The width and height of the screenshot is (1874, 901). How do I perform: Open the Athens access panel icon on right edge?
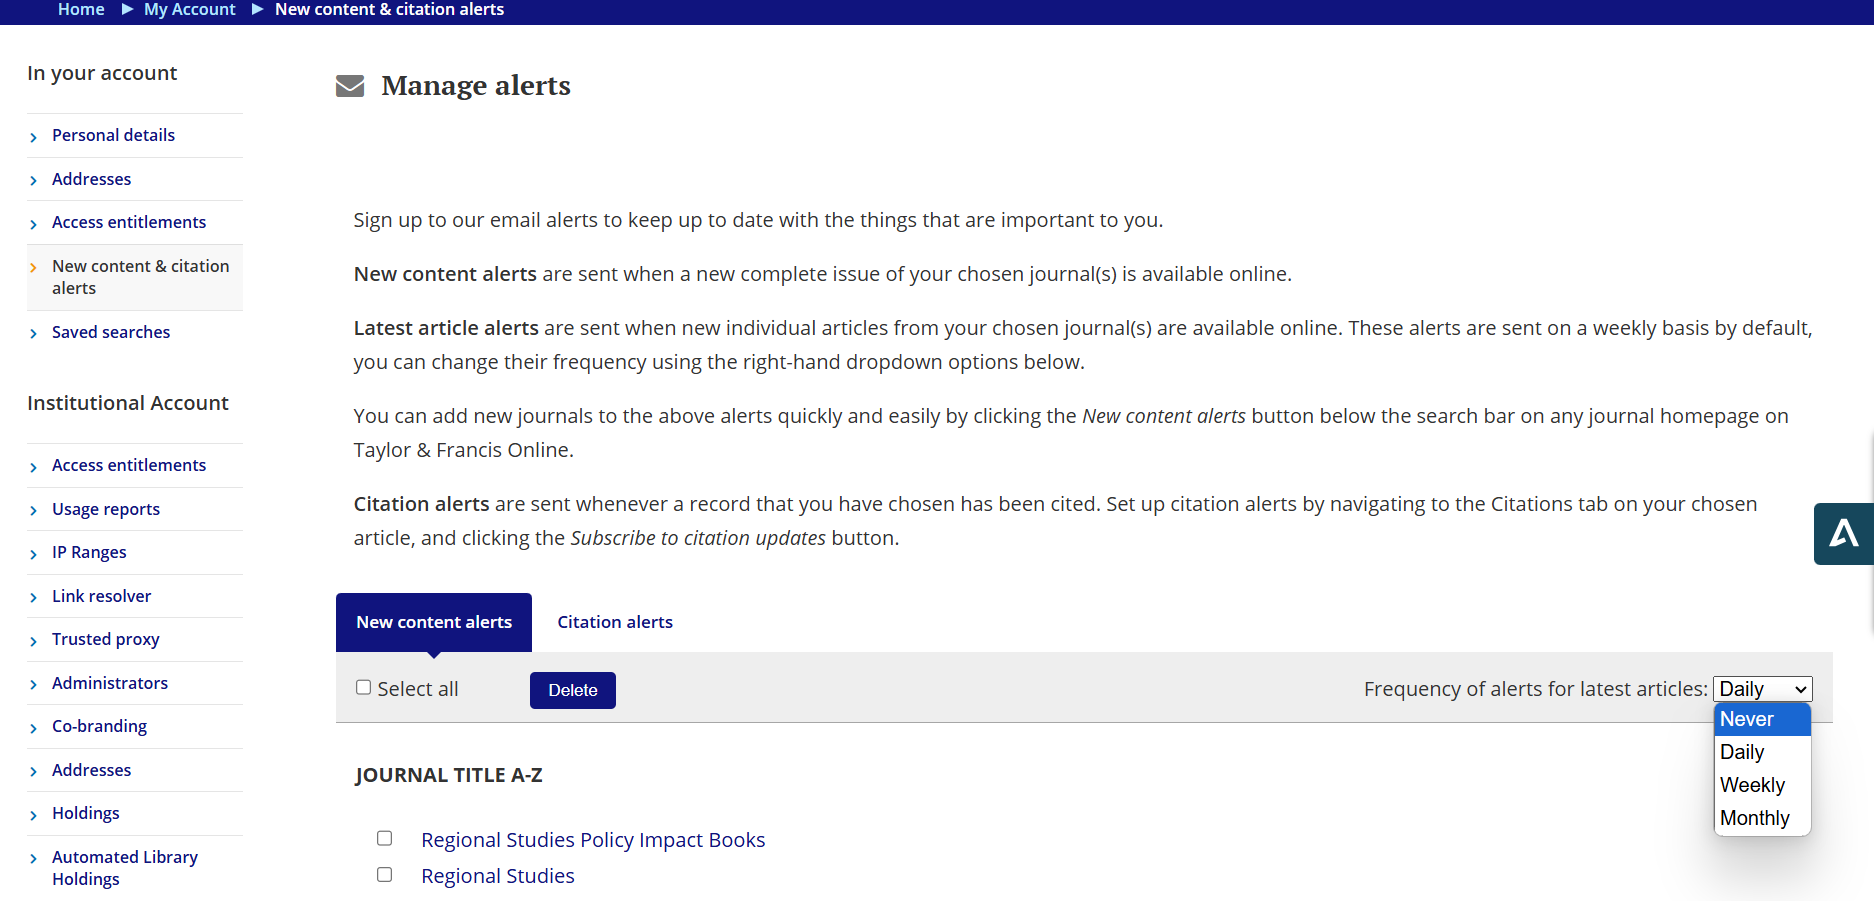[x=1845, y=534]
